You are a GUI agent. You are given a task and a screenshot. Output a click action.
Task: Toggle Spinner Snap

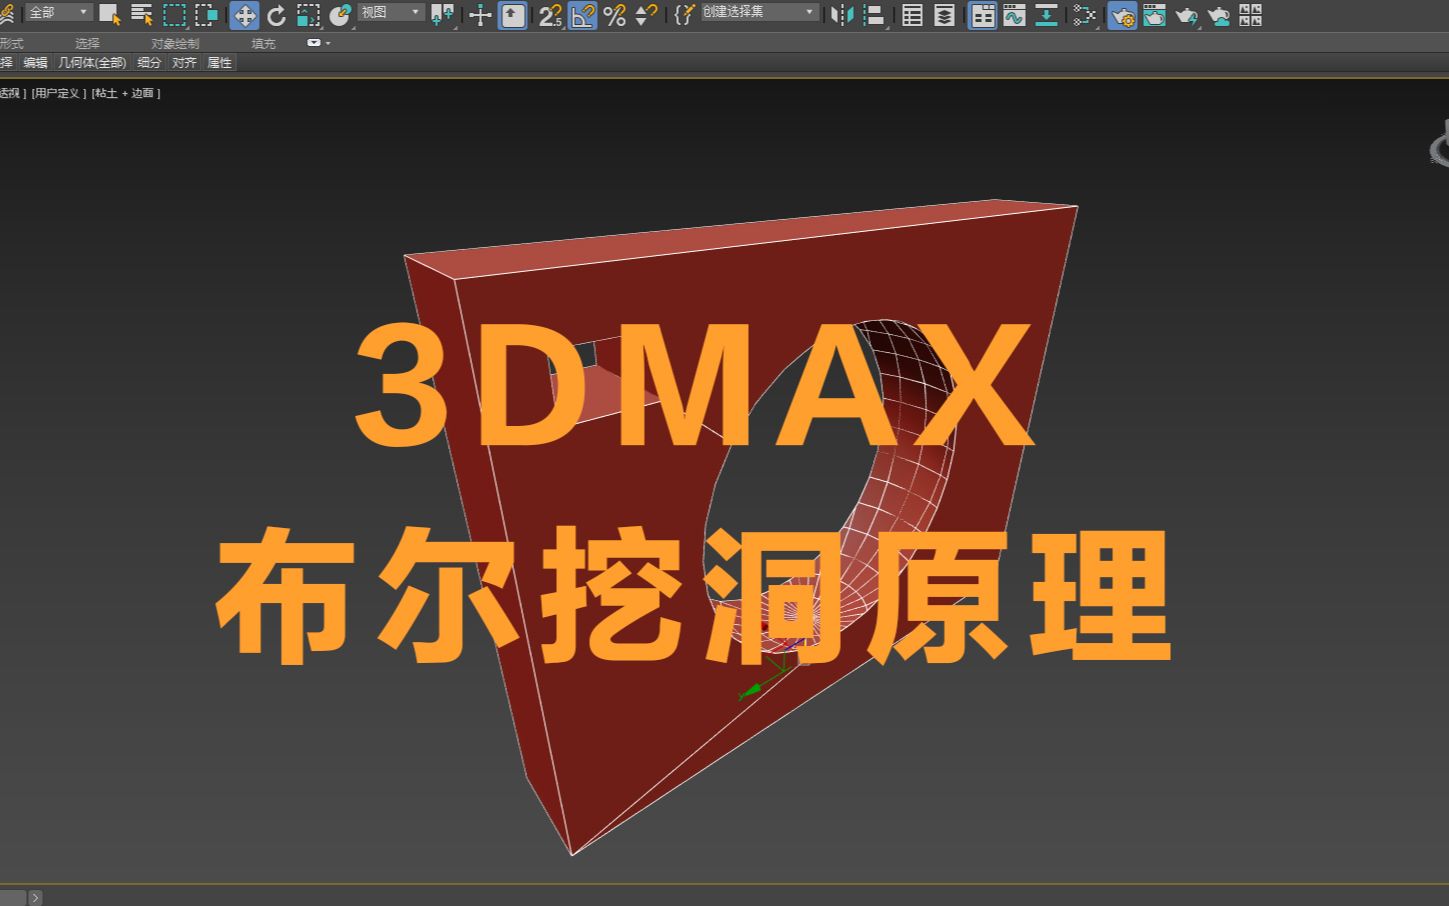pyautogui.click(x=646, y=14)
